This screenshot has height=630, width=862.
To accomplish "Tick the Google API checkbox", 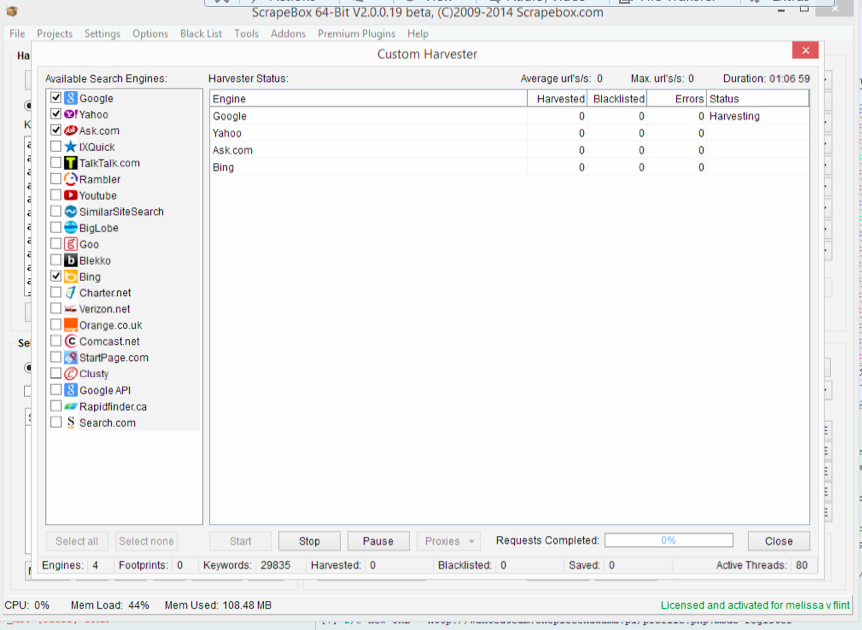I will (56, 389).
